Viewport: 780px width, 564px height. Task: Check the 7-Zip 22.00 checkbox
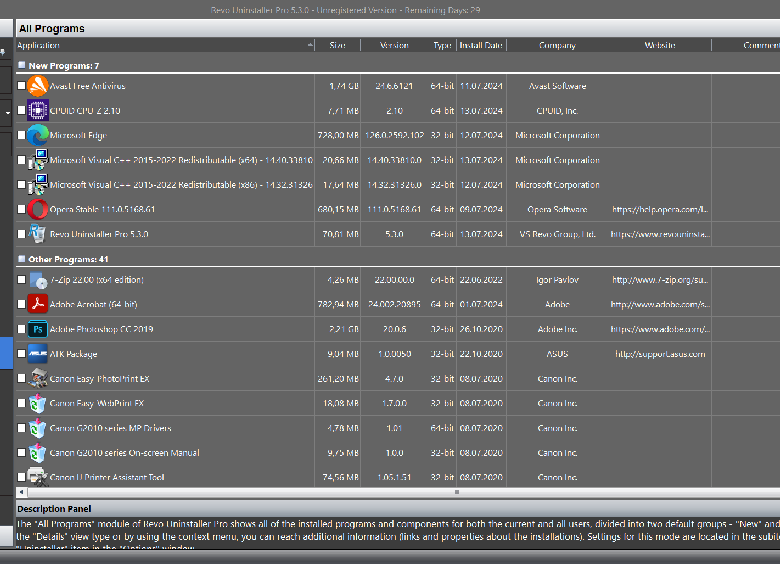tap(21, 280)
